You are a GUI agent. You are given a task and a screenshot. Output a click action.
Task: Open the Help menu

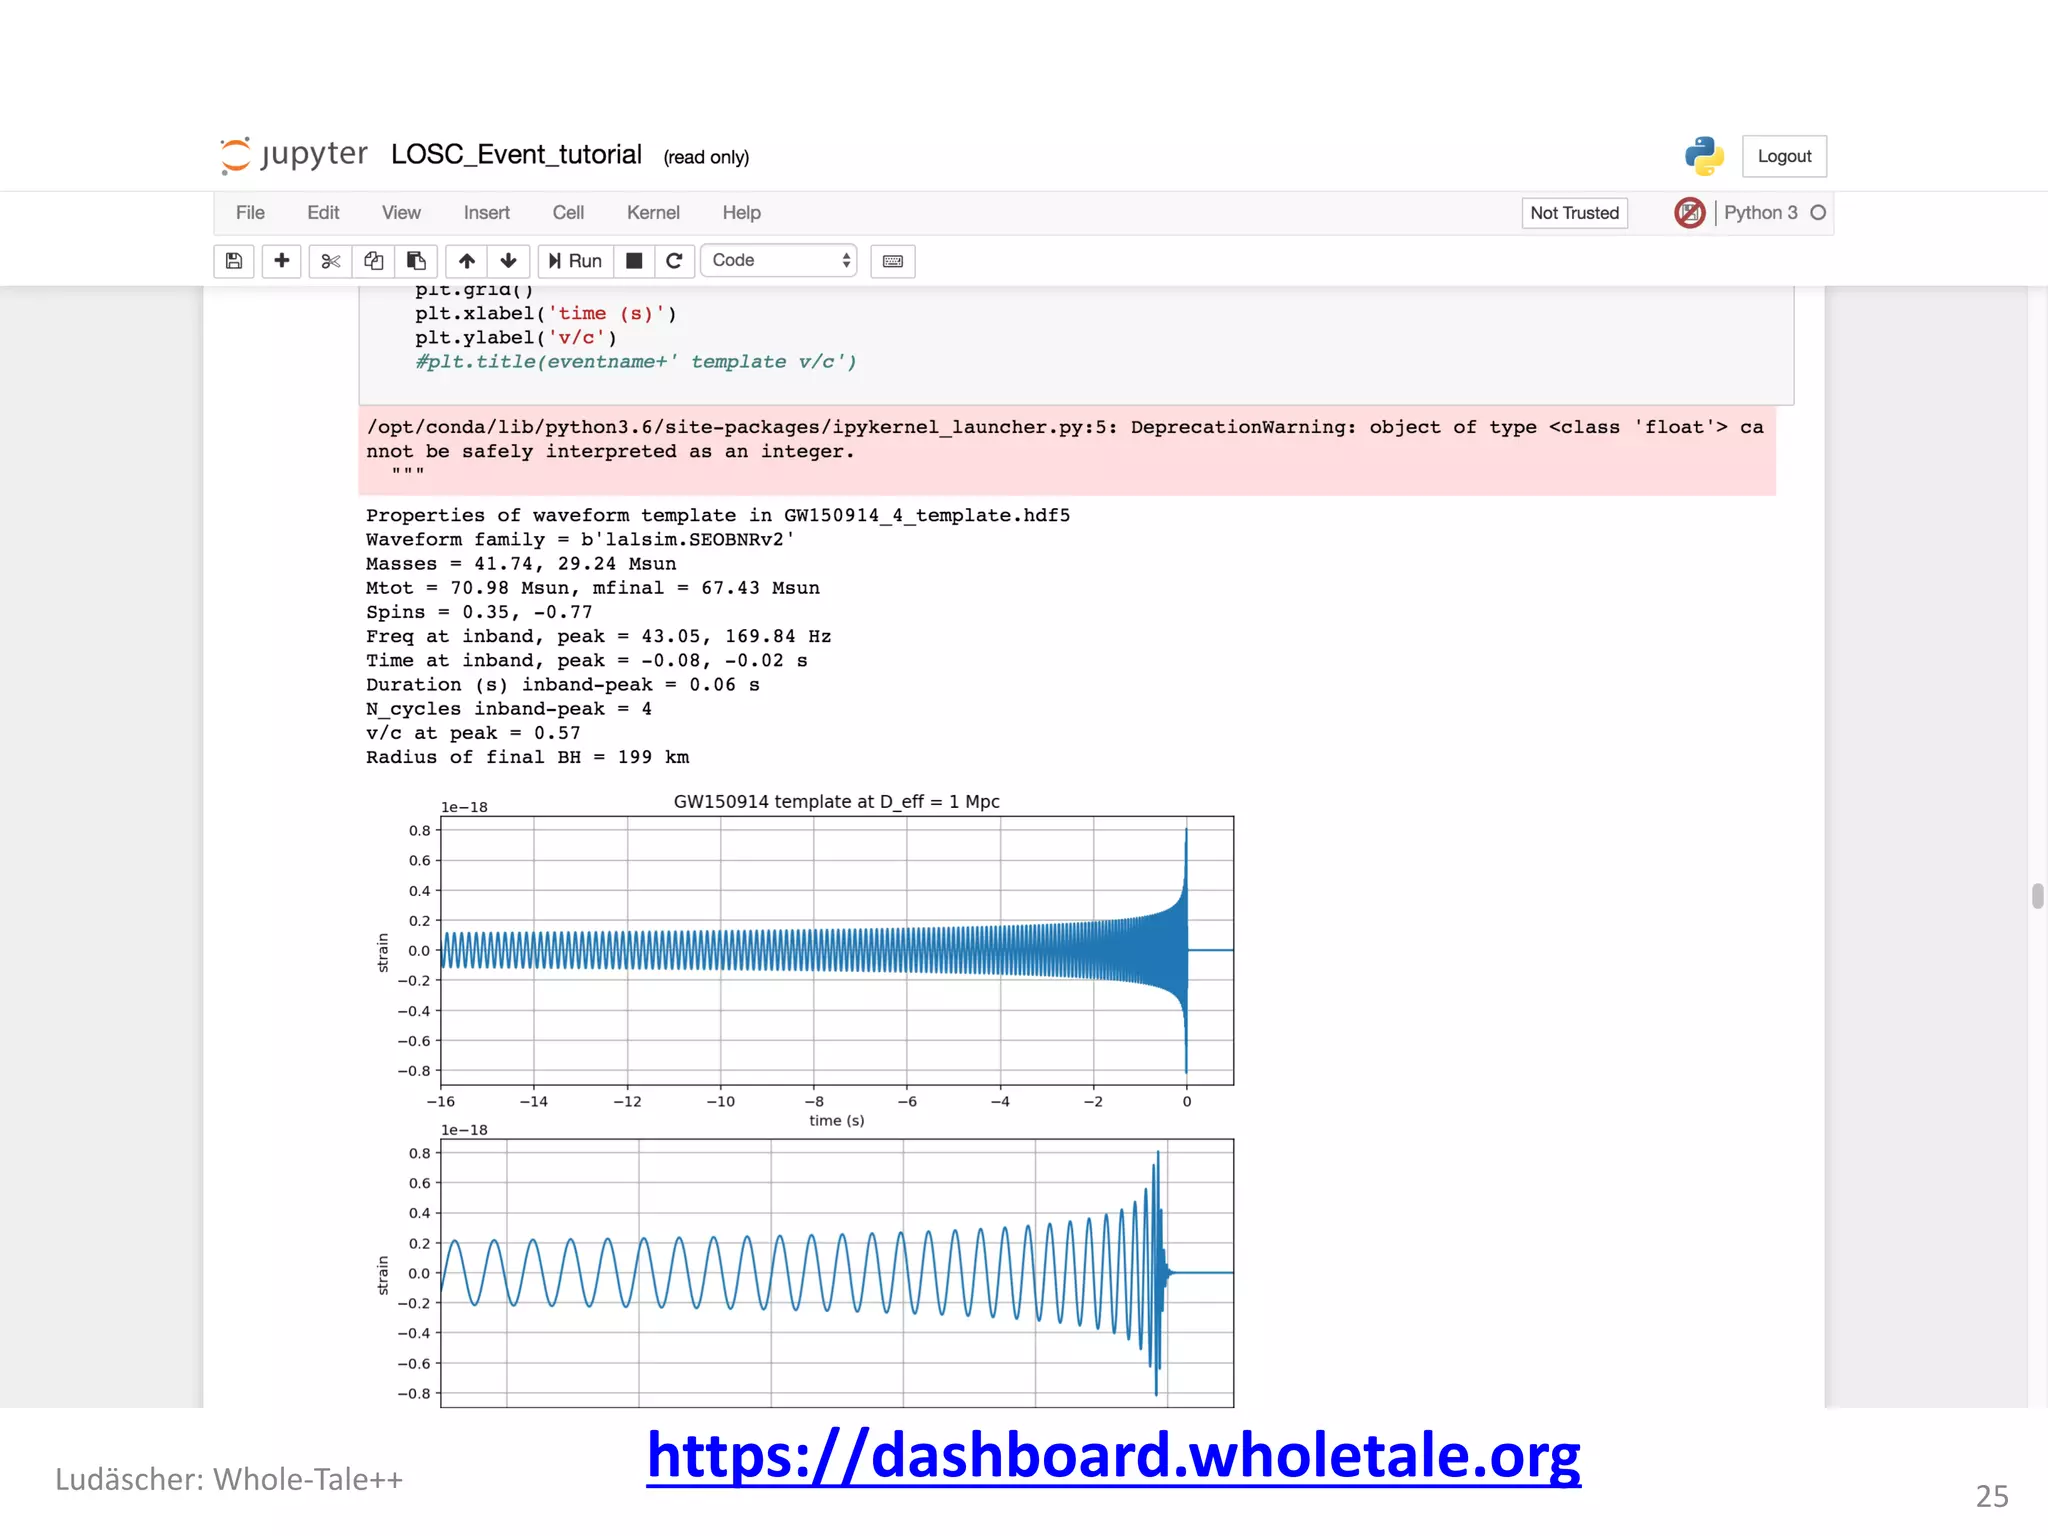(x=742, y=213)
